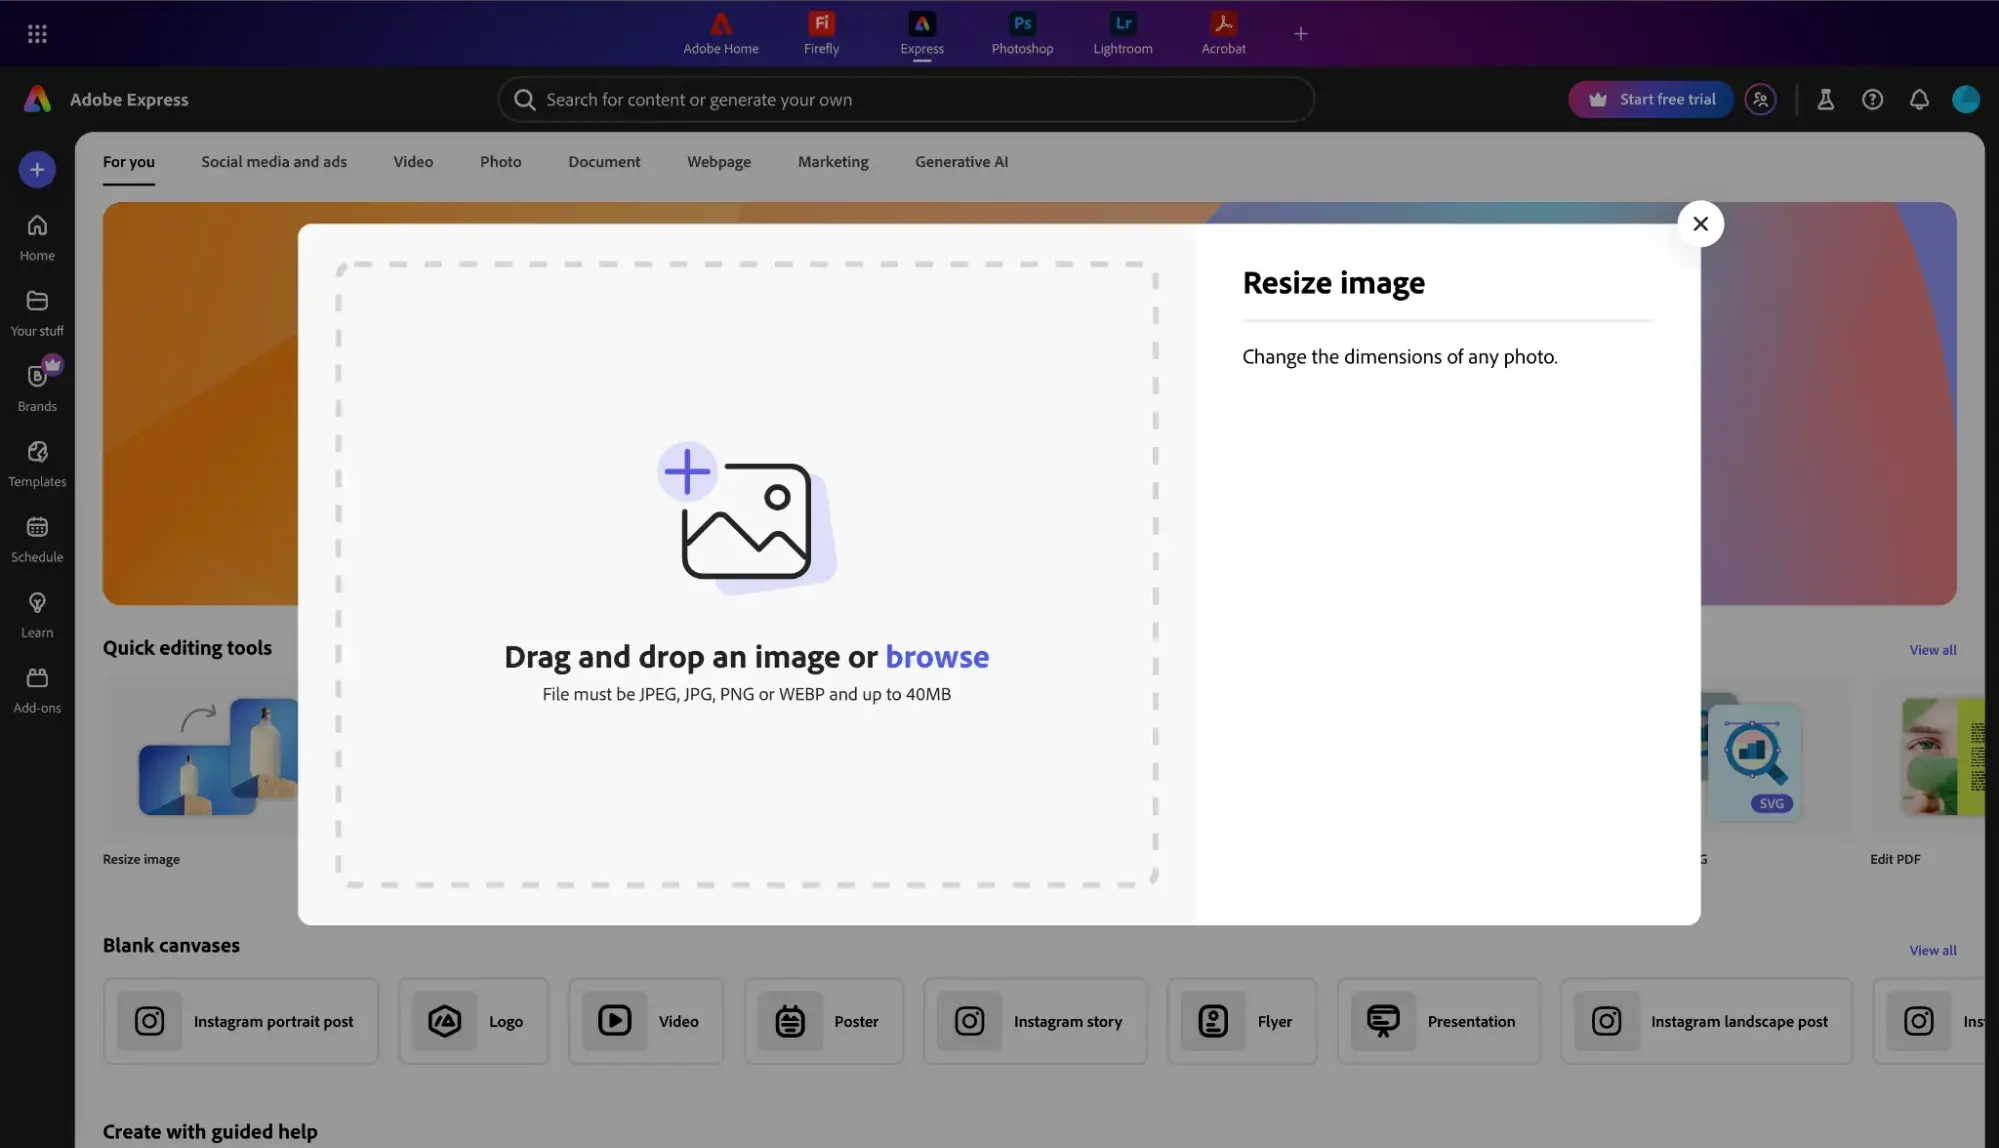Go to Adobe Home
This screenshot has height=1148, width=1999.
click(x=720, y=33)
